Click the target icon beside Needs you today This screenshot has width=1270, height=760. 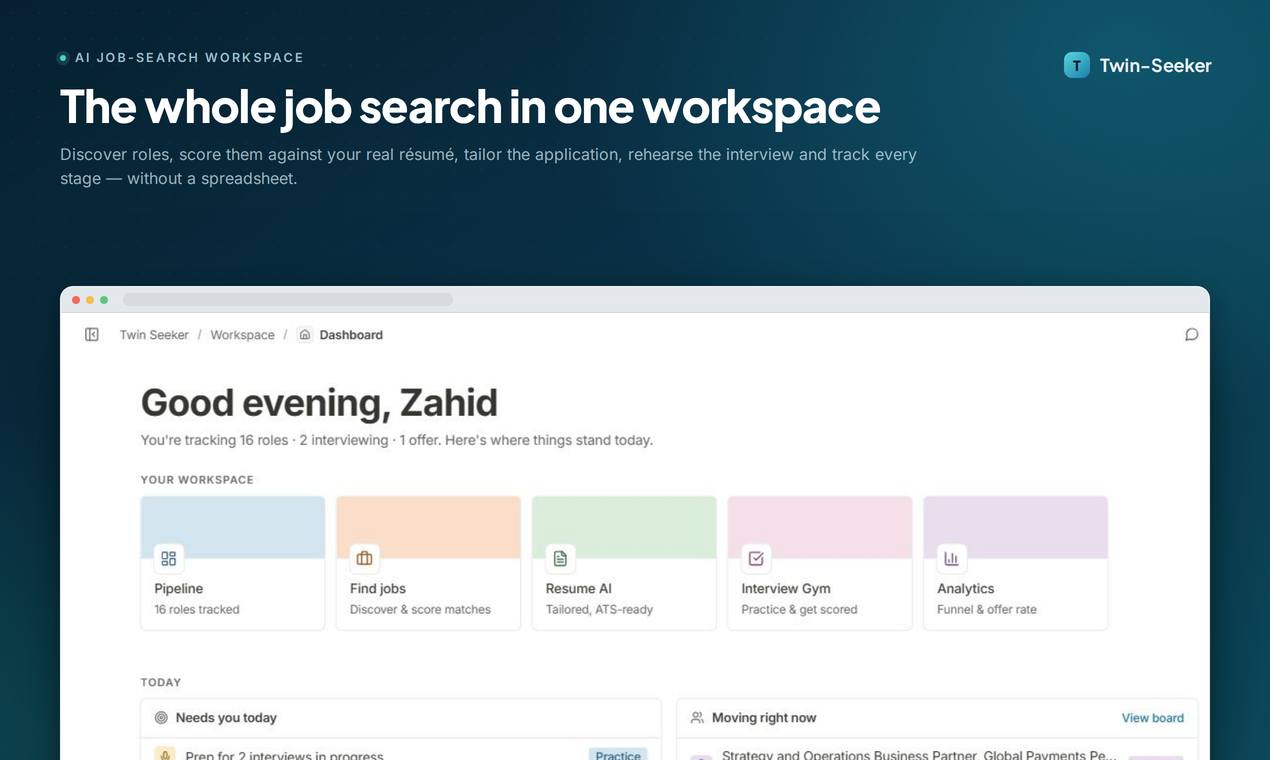[161, 718]
